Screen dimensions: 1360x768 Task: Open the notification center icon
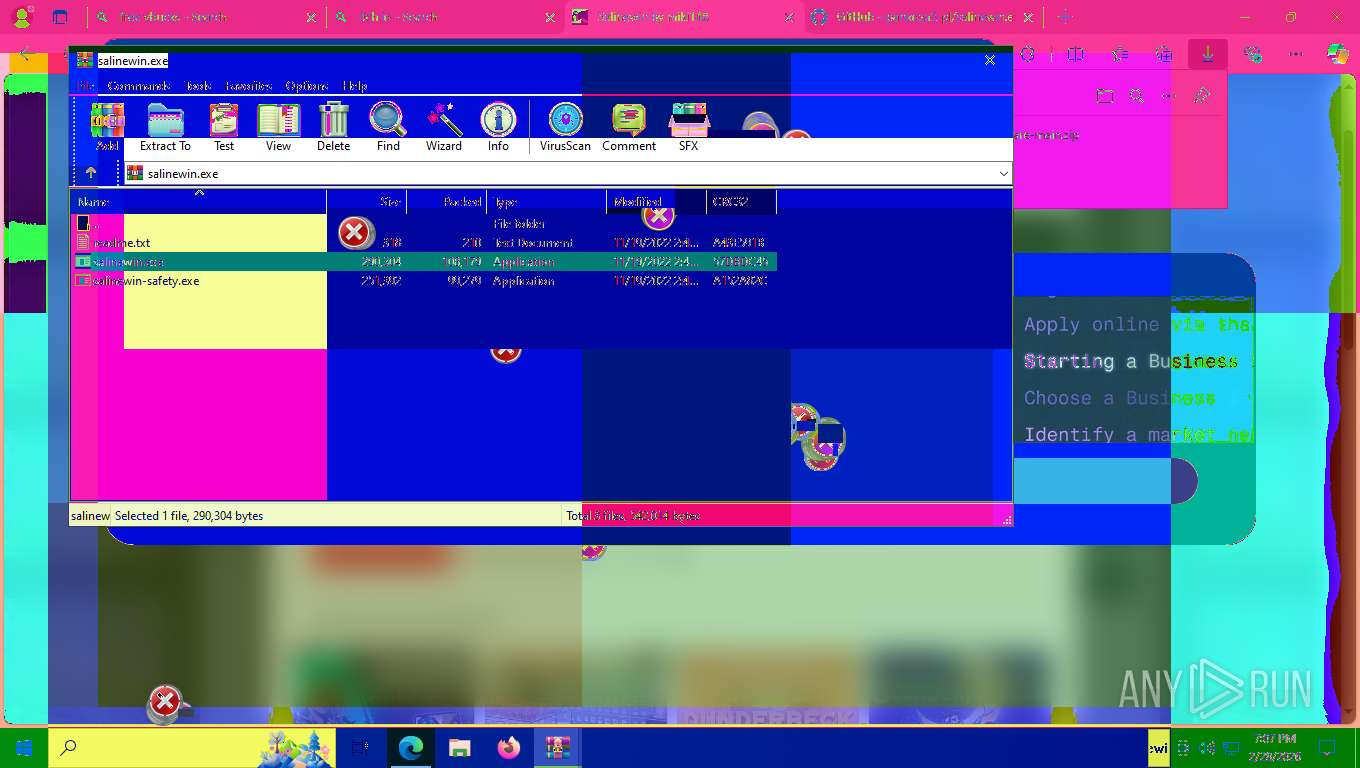pos(1327,748)
